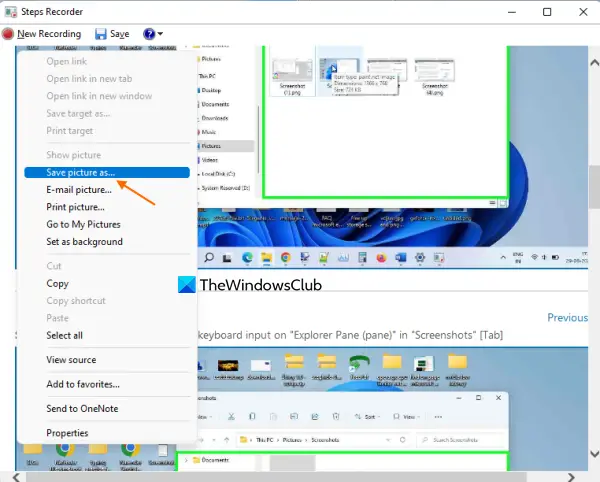Choose Copy from the context menu

pyautogui.click(x=57, y=283)
